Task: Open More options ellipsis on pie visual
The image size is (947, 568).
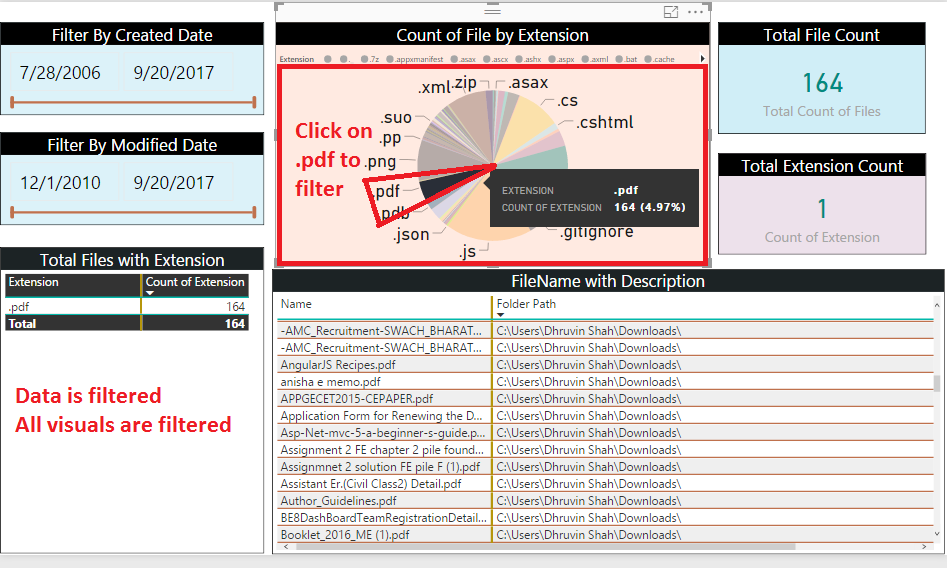Action: (x=695, y=12)
